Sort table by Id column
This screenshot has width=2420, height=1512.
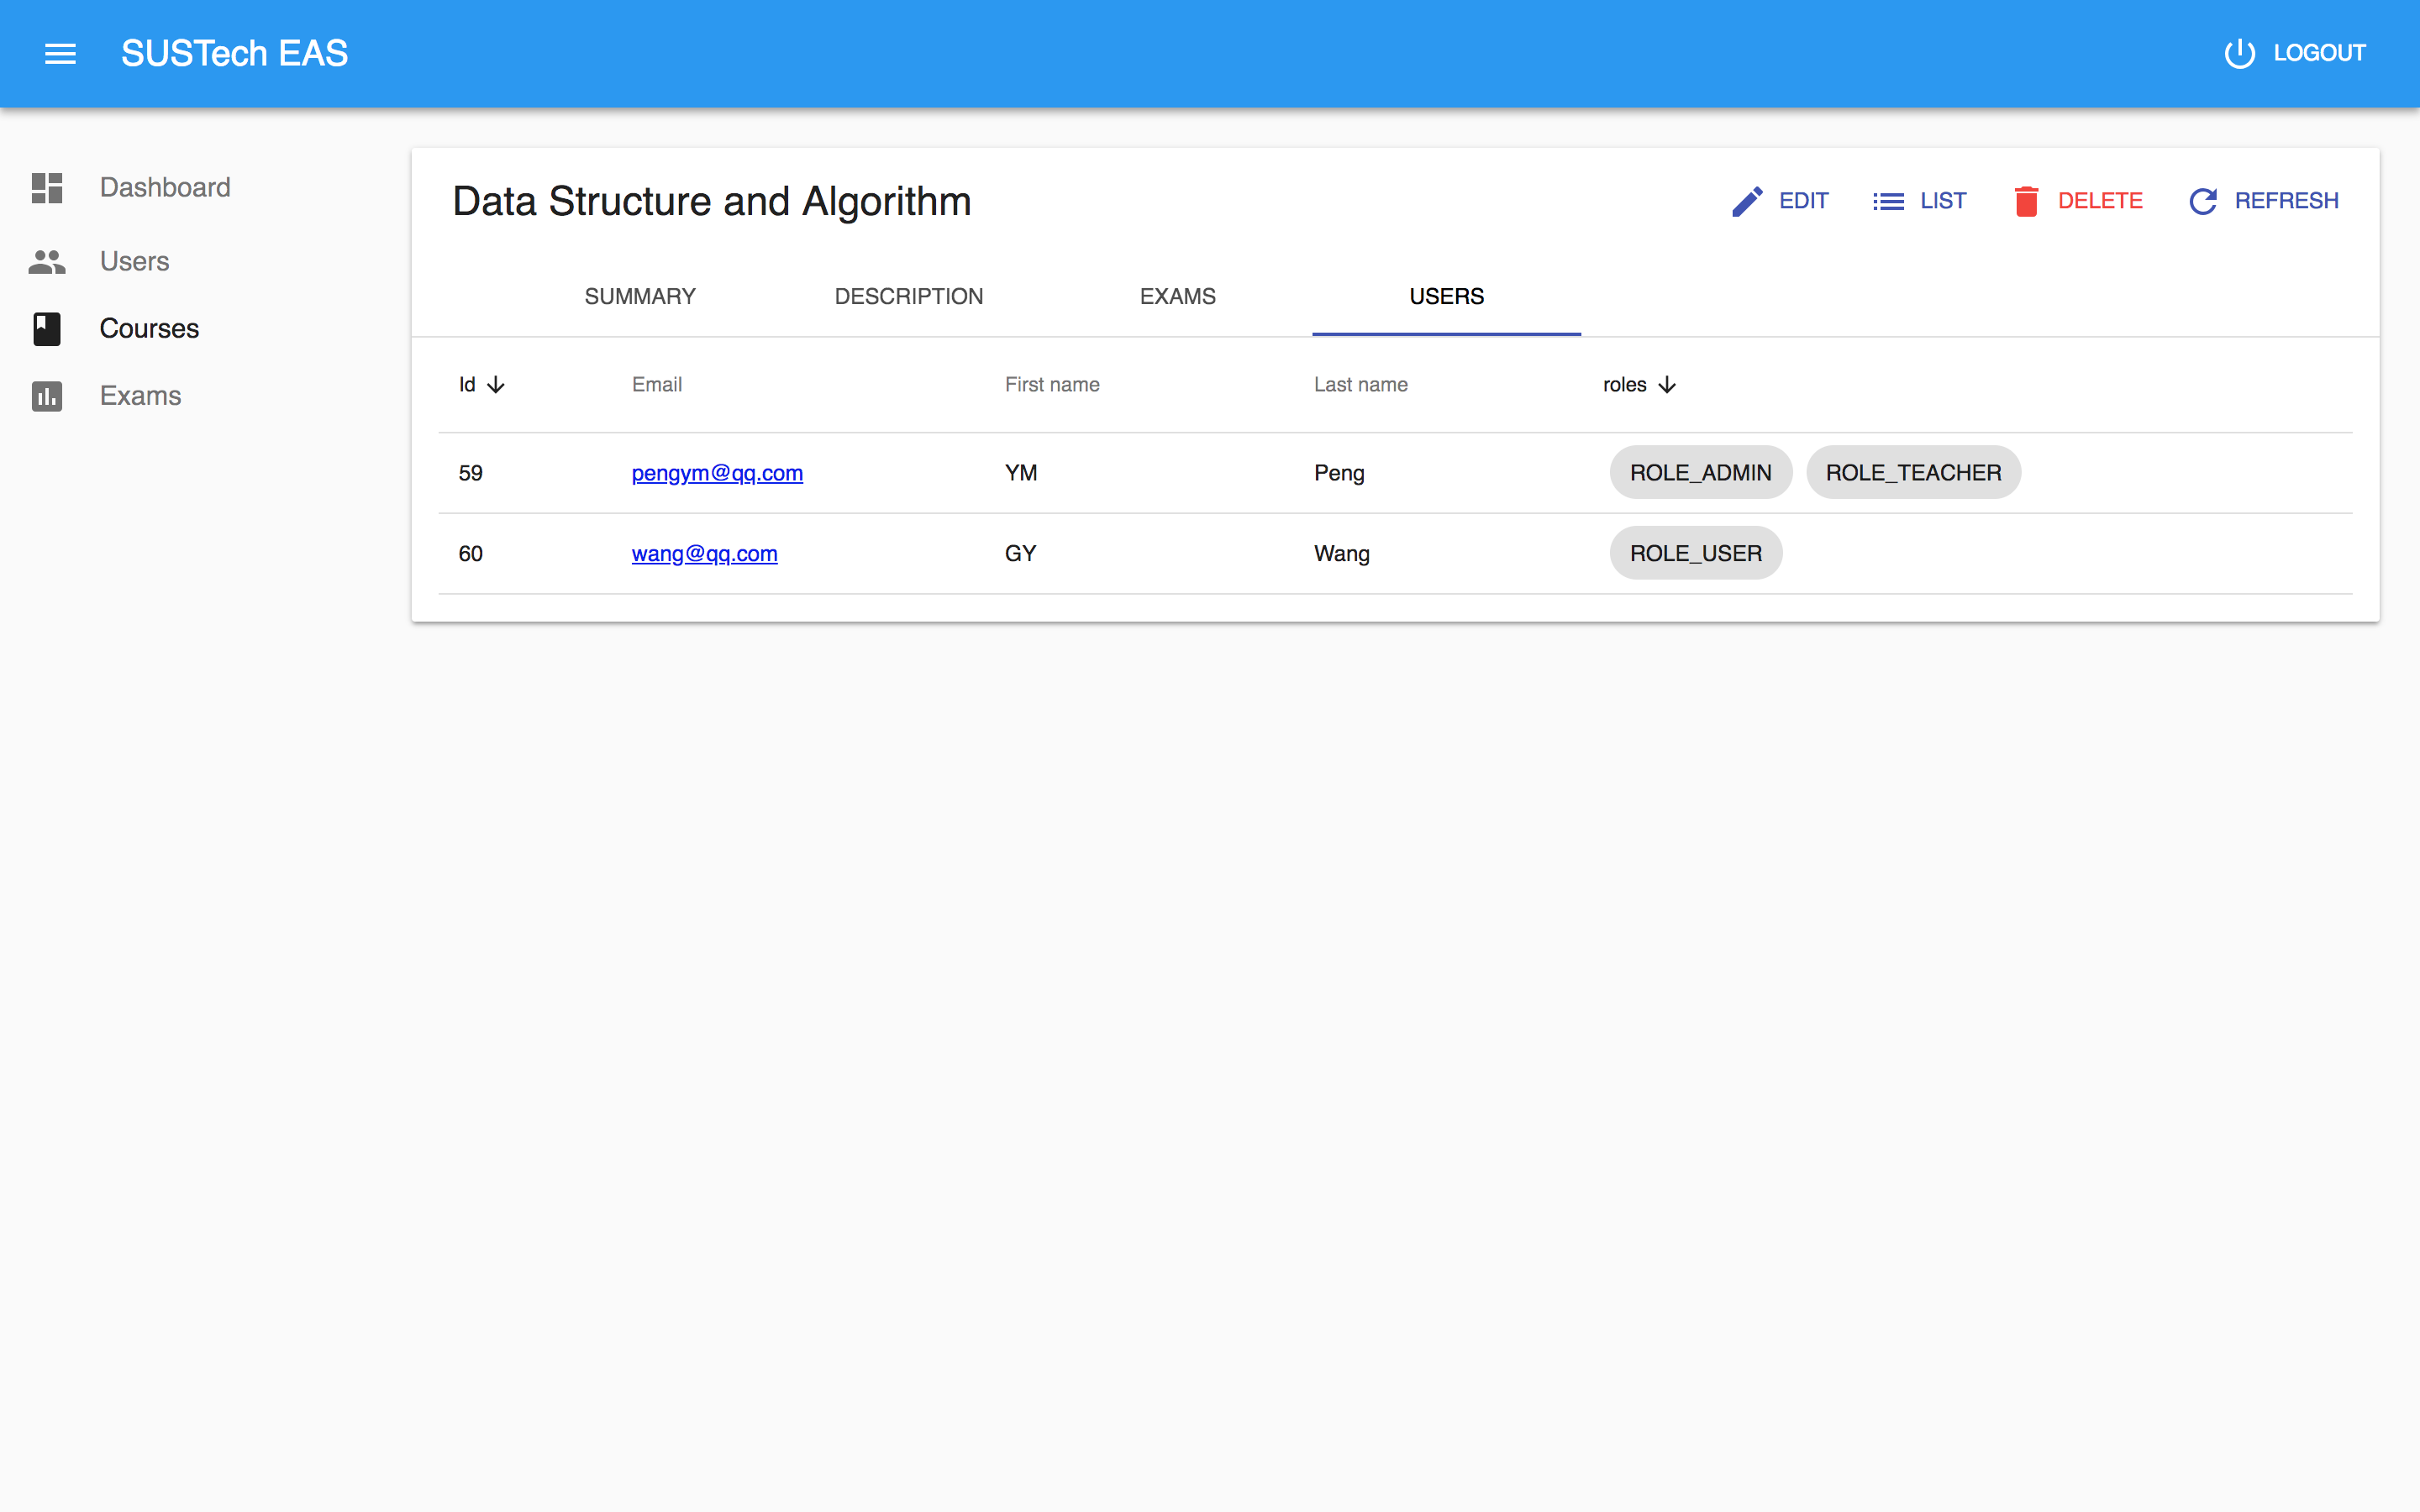tap(481, 385)
